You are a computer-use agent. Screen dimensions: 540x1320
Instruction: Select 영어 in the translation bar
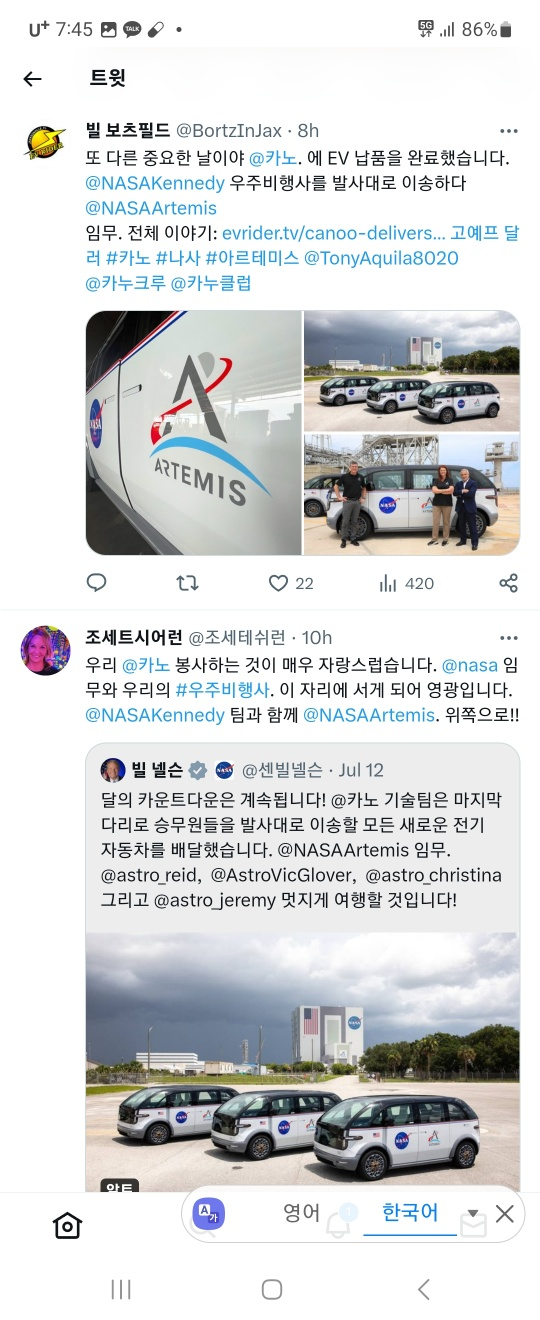pyautogui.click(x=301, y=1213)
